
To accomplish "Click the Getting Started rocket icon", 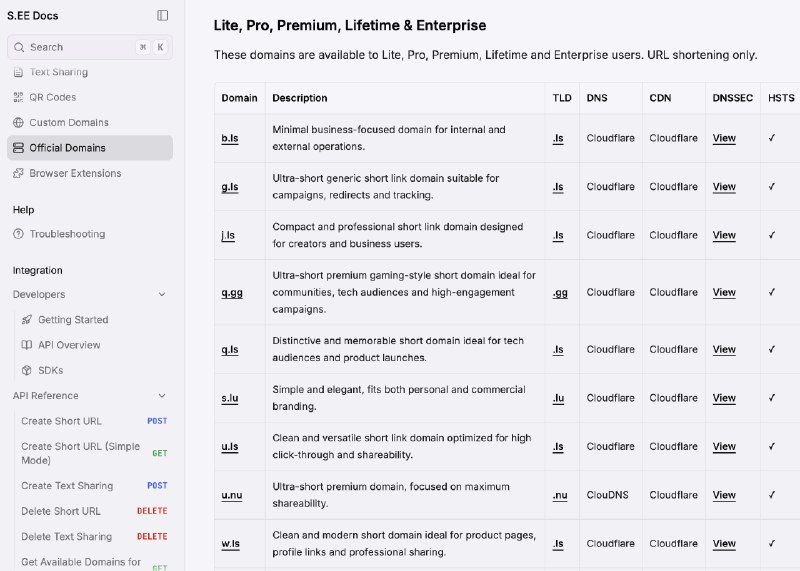I will [x=27, y=320].
